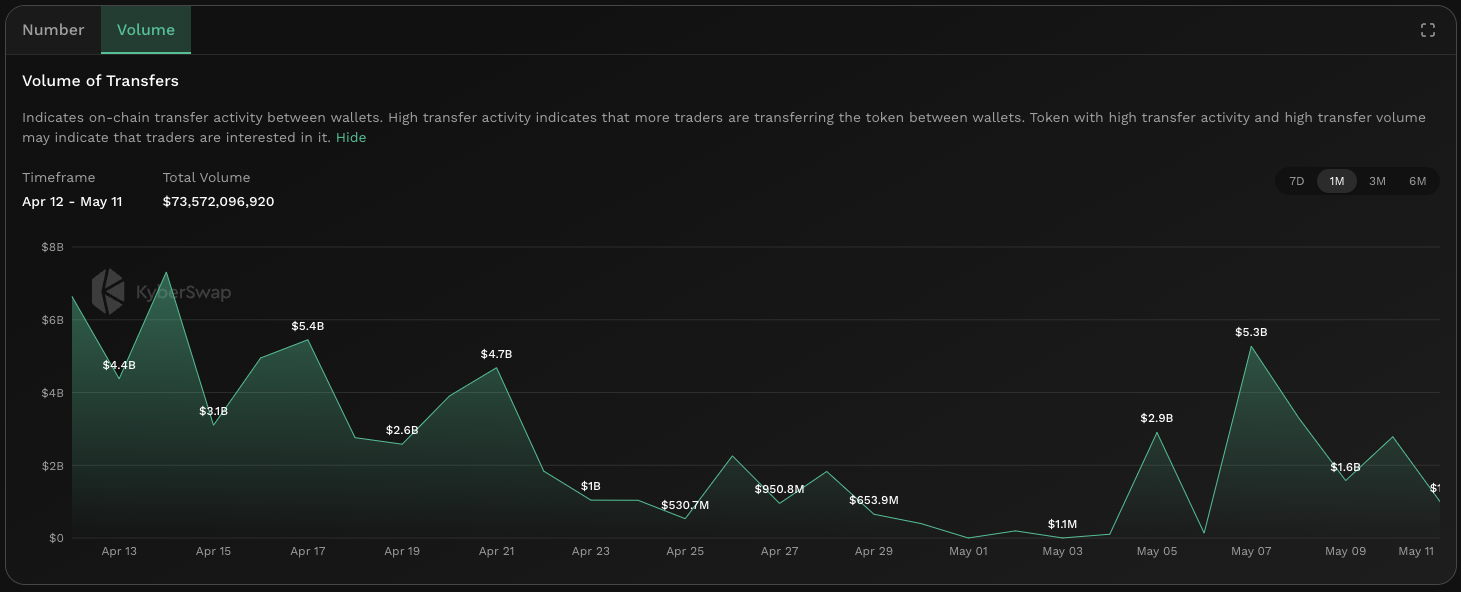The width and height of the screenshot is (1461, 592).
Task: Choose the 1M timeframe option
Action: point(1336,181)
